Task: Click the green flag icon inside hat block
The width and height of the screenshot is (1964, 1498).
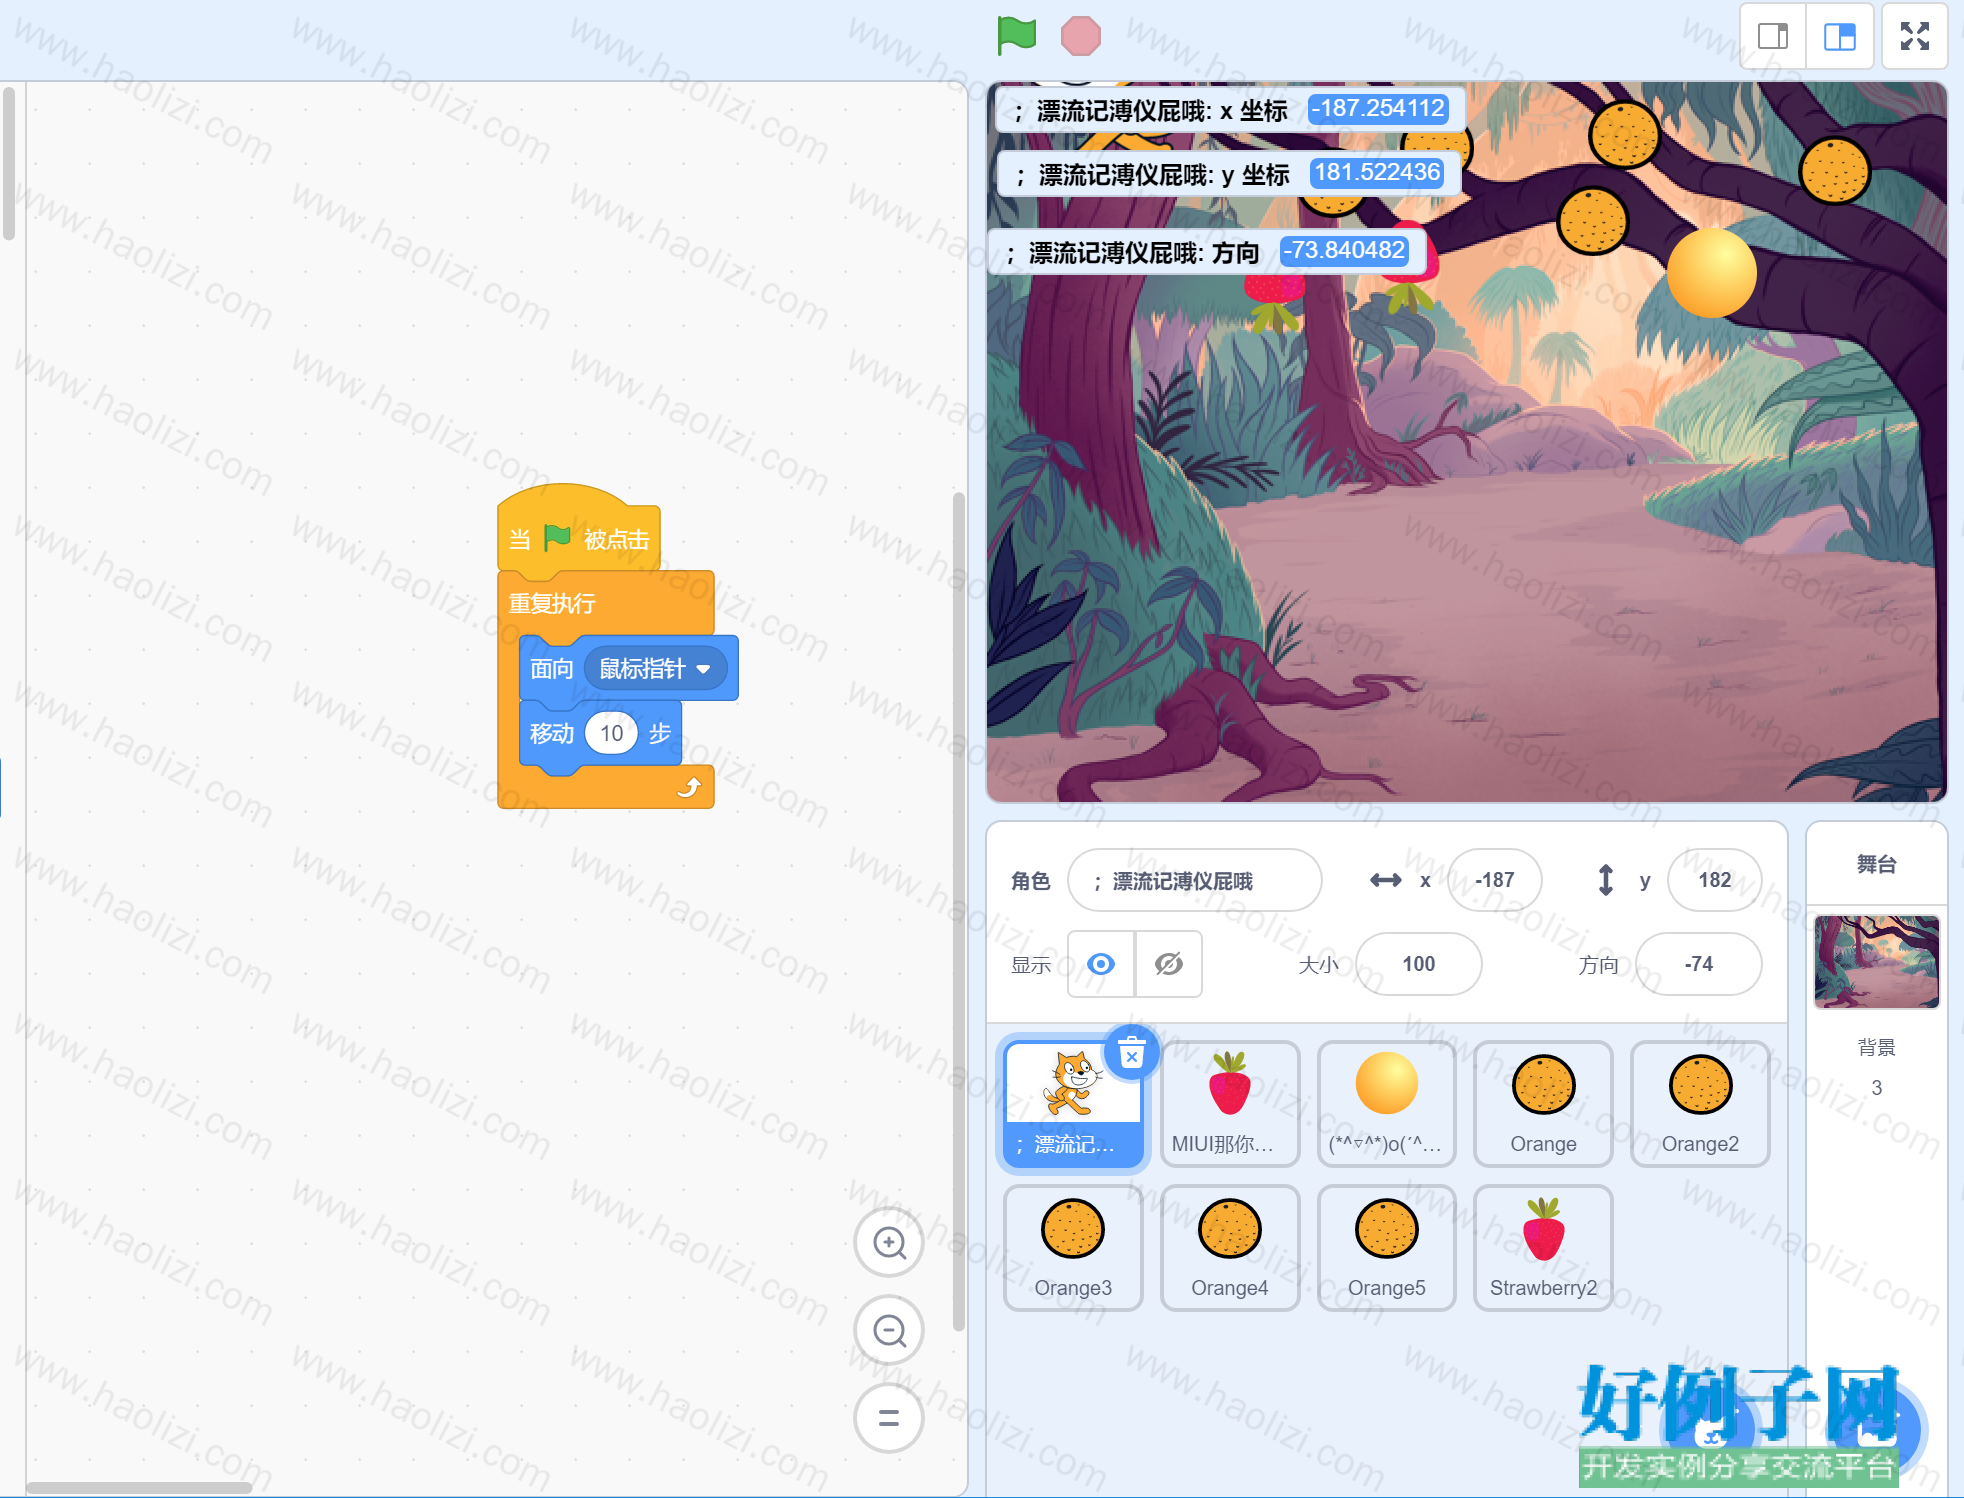Action: coord(557,538)
